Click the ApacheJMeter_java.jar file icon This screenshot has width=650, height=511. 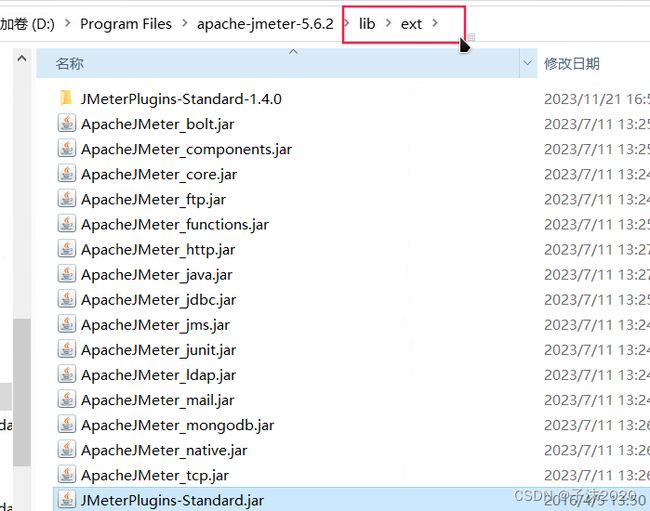coord(66,274)
